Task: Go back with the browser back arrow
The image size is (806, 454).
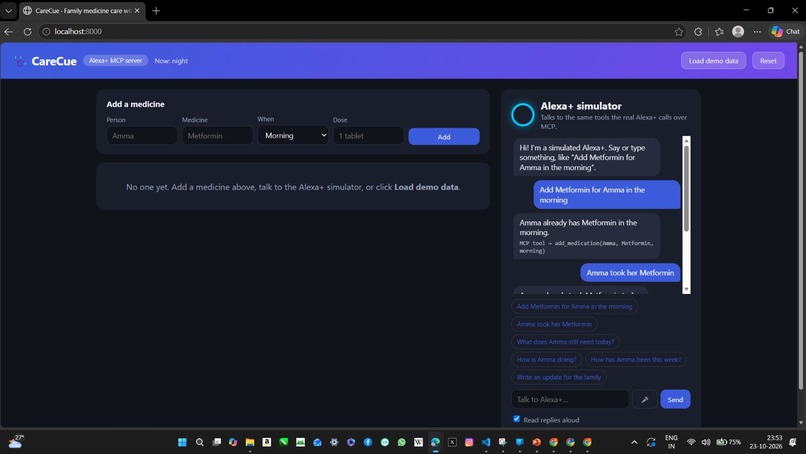Action: coord(9,31)
